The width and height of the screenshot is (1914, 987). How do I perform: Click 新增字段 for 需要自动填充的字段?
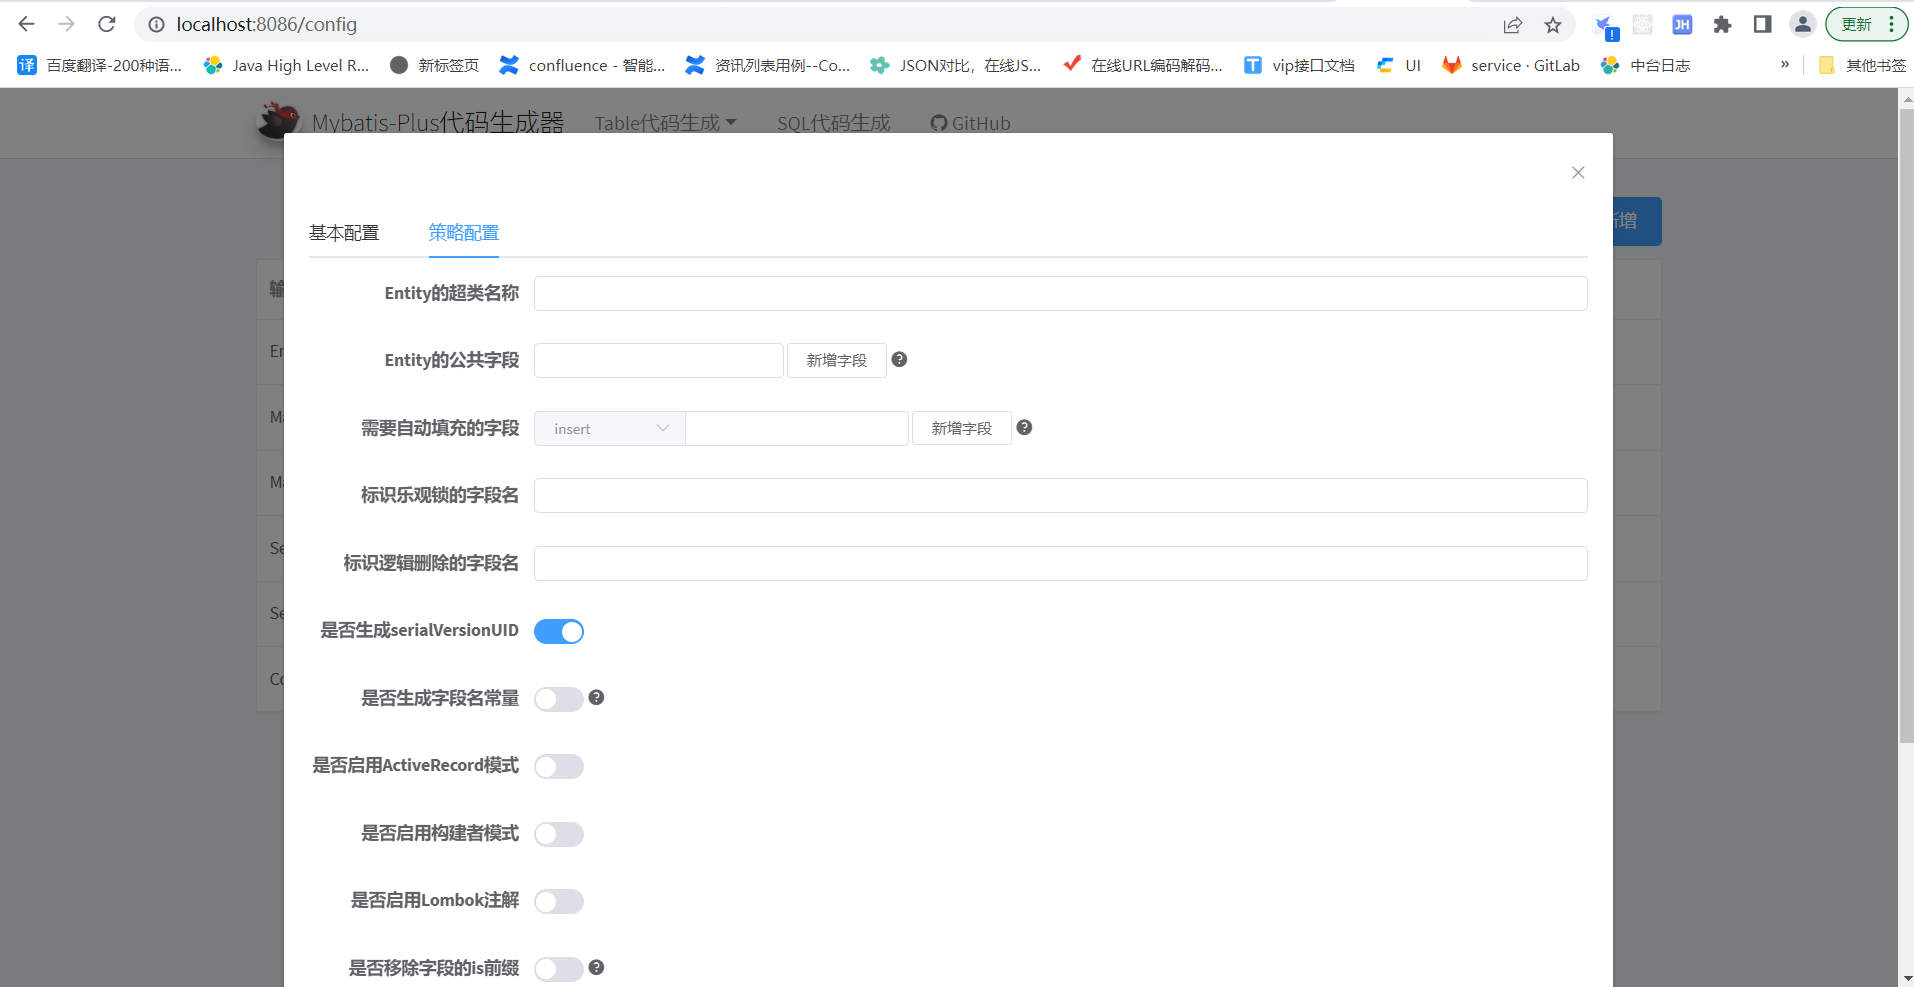[962, 428]
